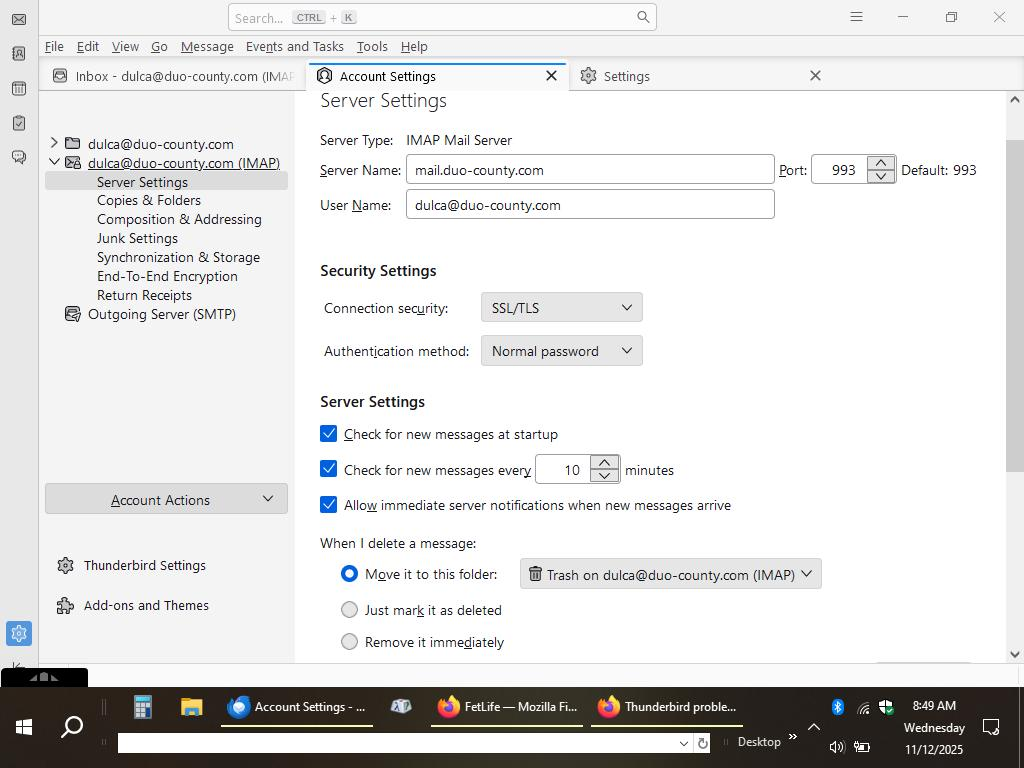Uncheck Check for new messages at startup
This screenshot has width=1024, height=768.
coord(329,434)
